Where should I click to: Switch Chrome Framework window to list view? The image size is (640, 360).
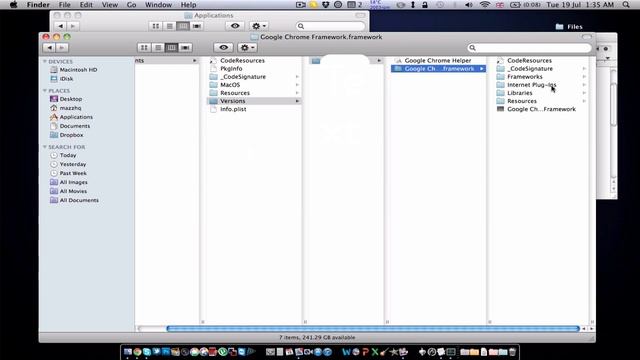[x=158, y=48]
